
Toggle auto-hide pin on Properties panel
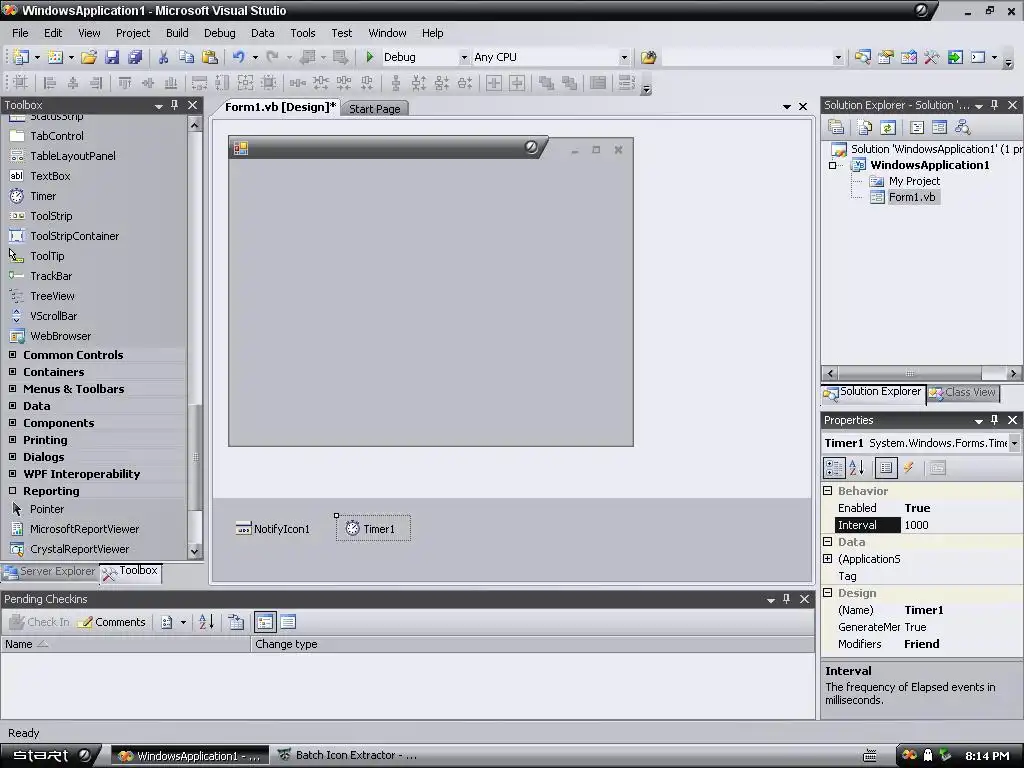995,420
